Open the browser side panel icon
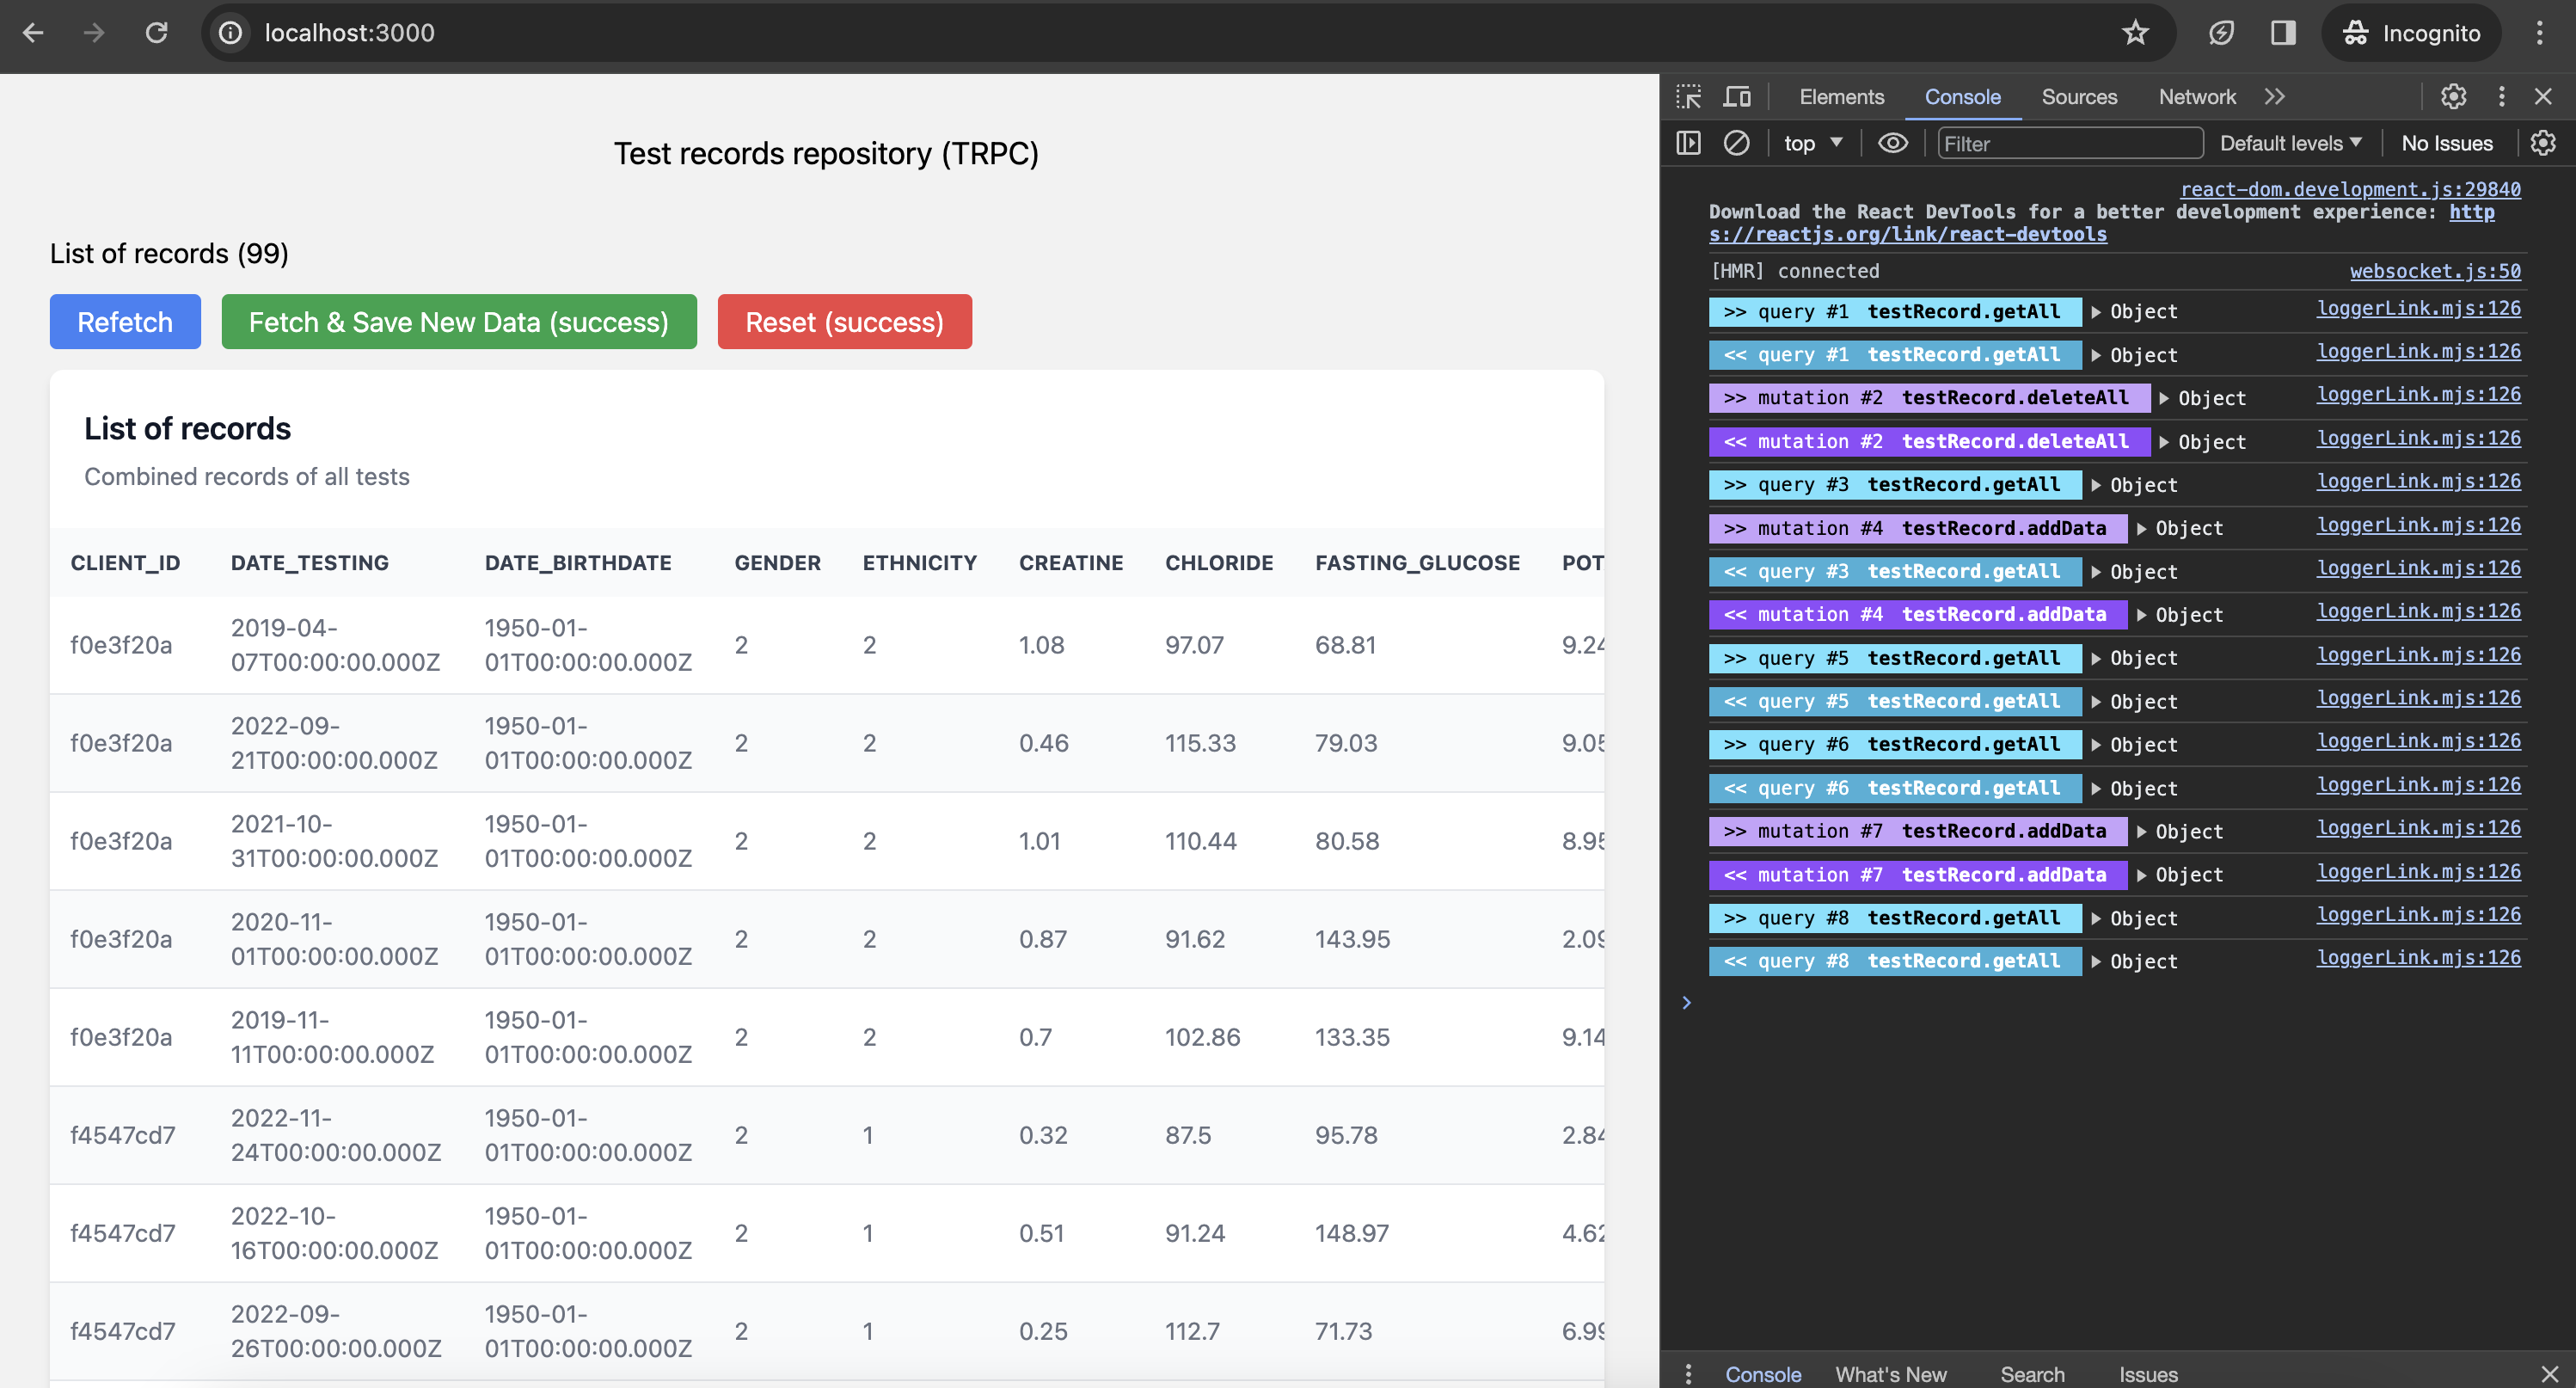2576x1388 pixels. point(2283,33)
